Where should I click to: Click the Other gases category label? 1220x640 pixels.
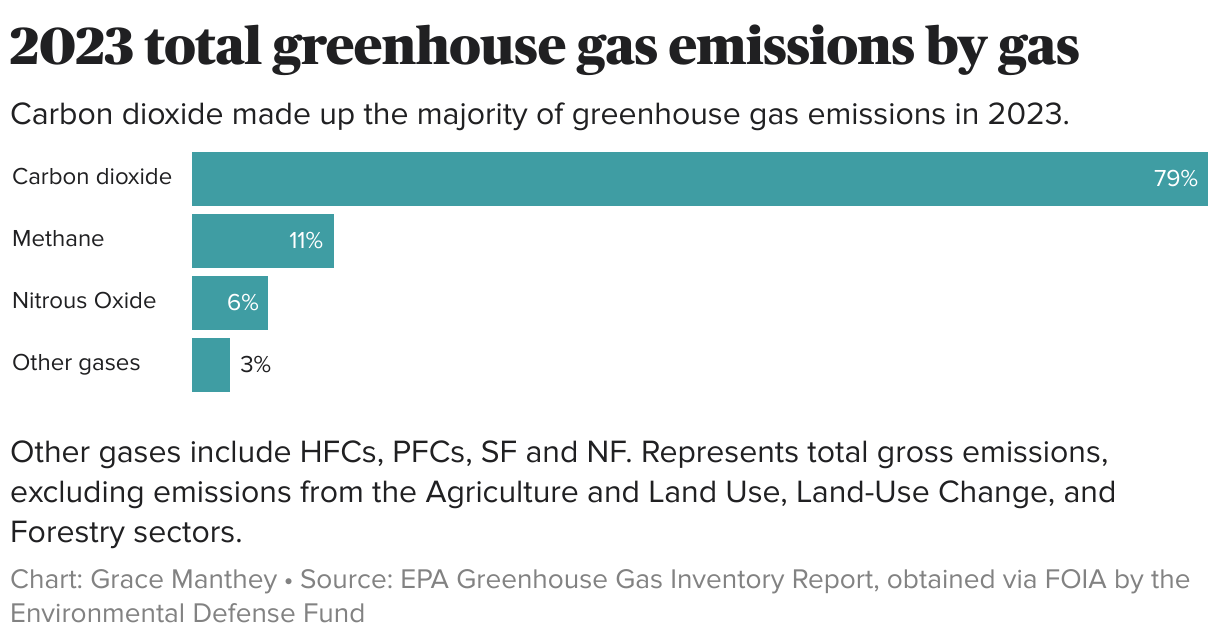tap(76, 363)
